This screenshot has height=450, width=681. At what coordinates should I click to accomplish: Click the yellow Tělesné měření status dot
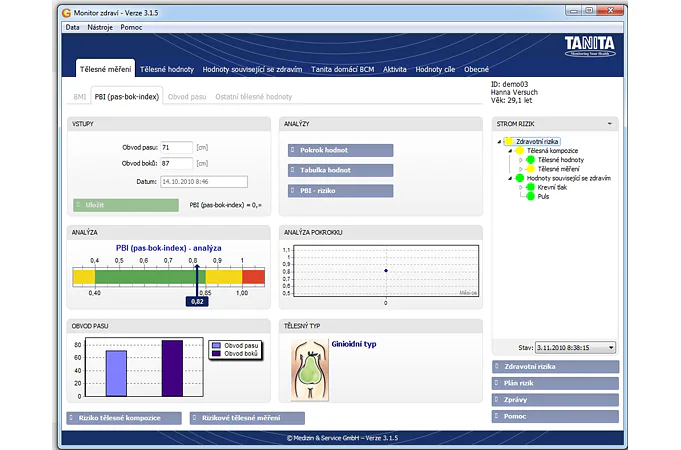pos(530,169)
